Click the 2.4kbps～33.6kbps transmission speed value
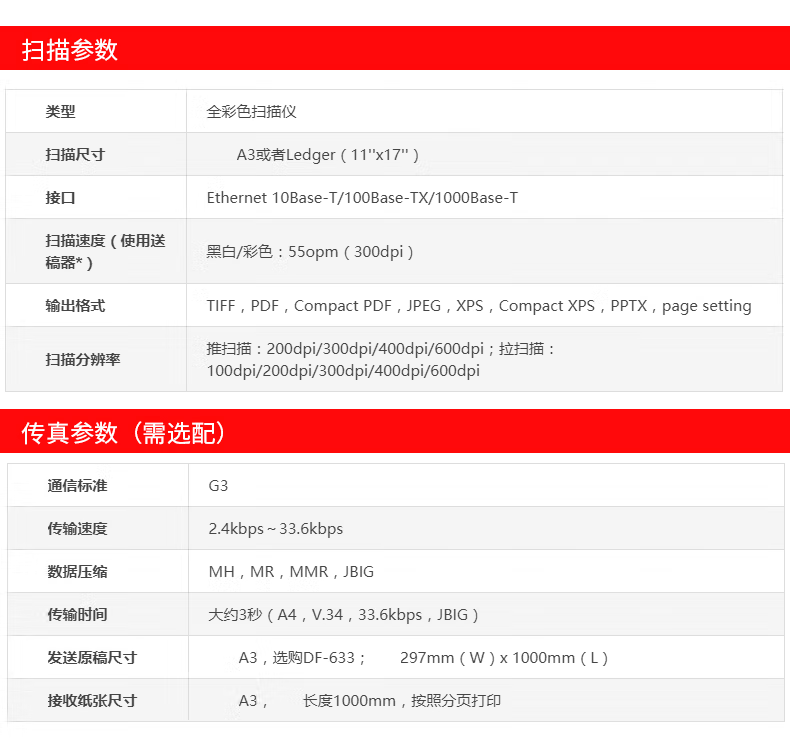Screen dimensions: 790x753 coord(276,529)
